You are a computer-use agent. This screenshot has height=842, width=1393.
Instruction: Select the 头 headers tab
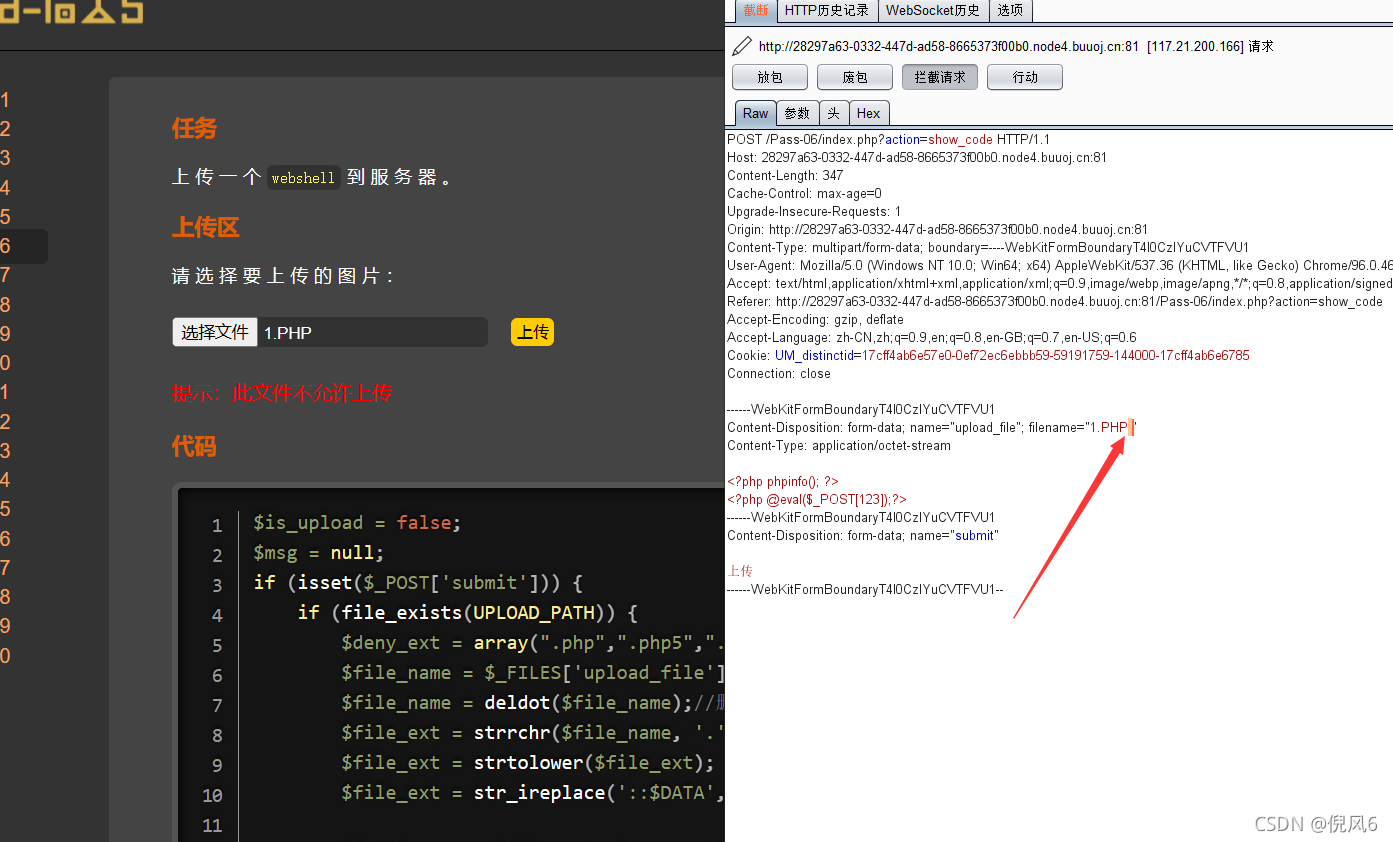point(834,113)
